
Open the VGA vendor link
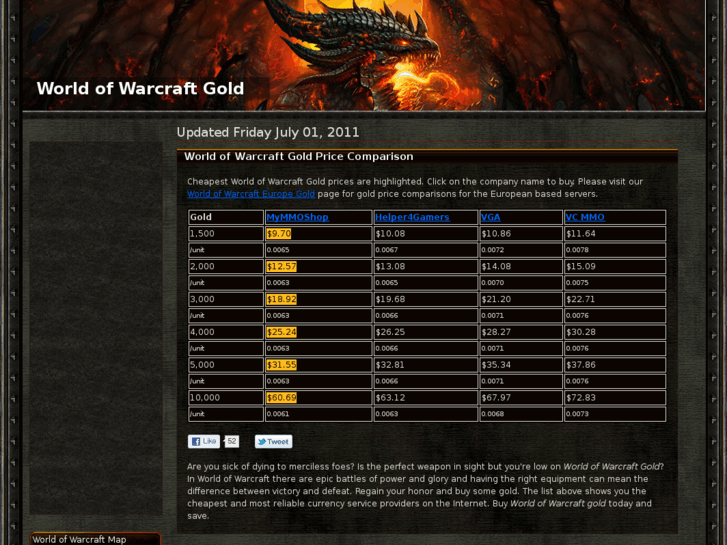click(491, 217)
